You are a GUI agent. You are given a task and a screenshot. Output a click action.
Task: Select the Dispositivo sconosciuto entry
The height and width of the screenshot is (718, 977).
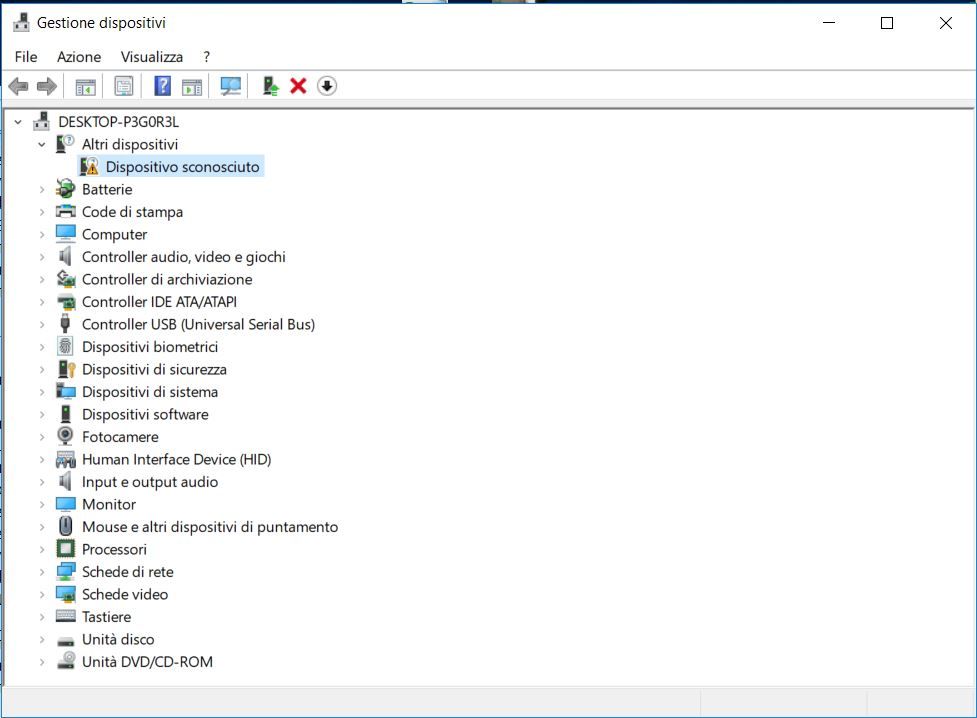click(x=182, y=166)
